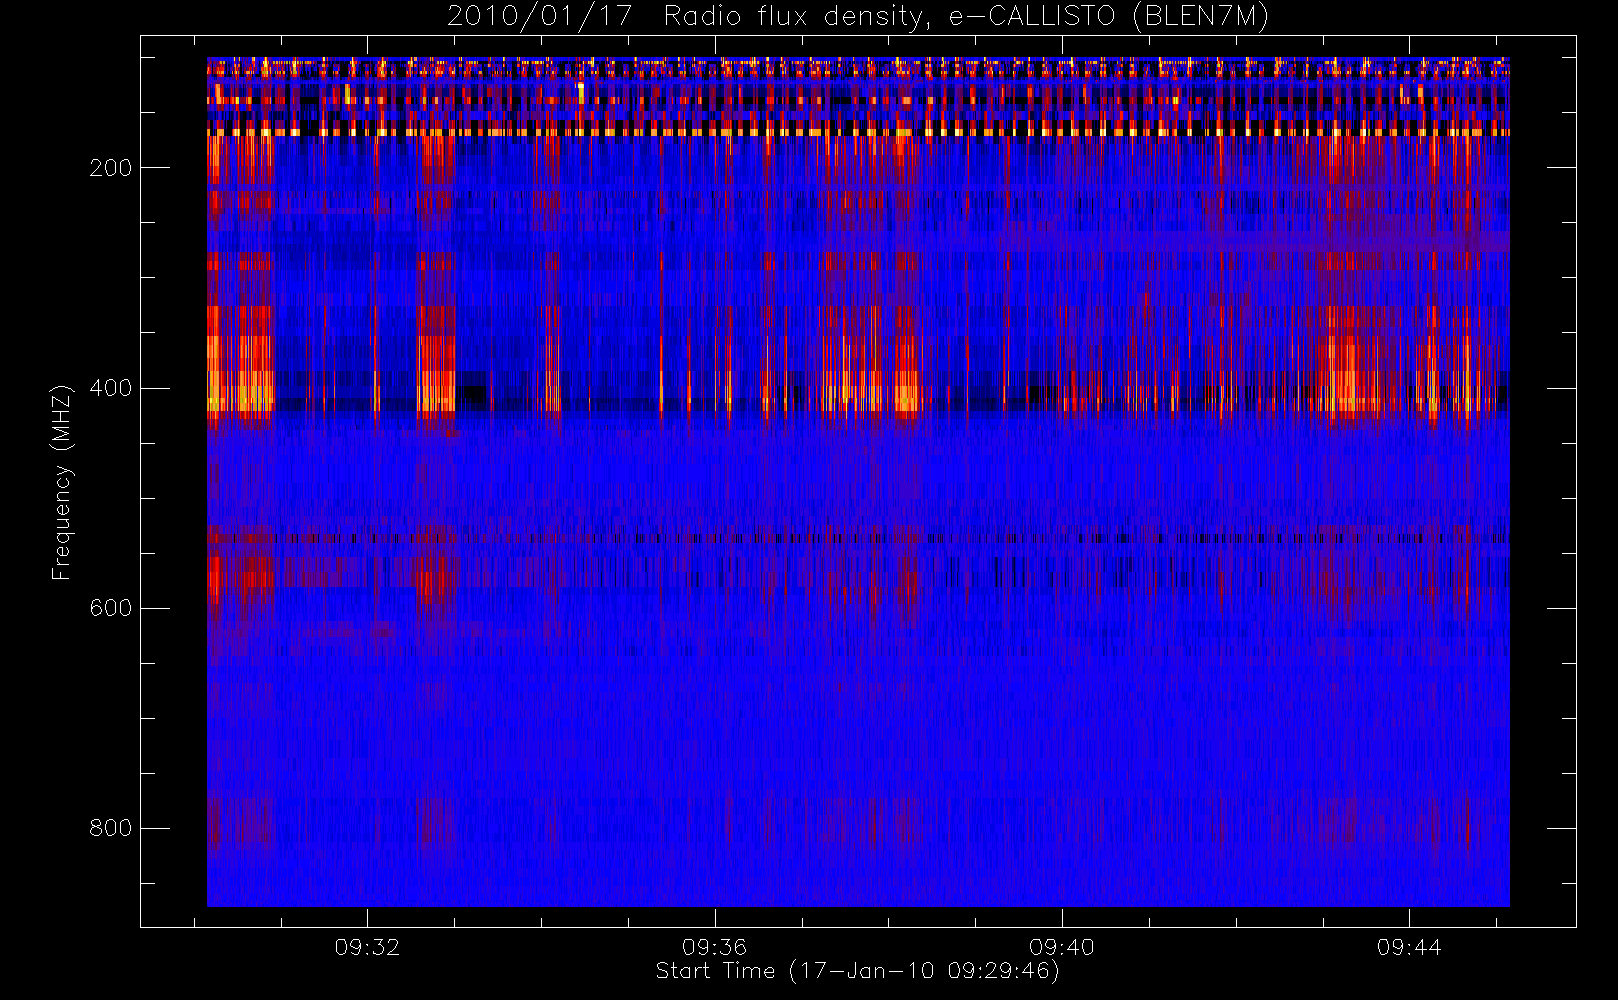
Task: Select the 800 frequency tick label
Action: (x=110, y=828)
